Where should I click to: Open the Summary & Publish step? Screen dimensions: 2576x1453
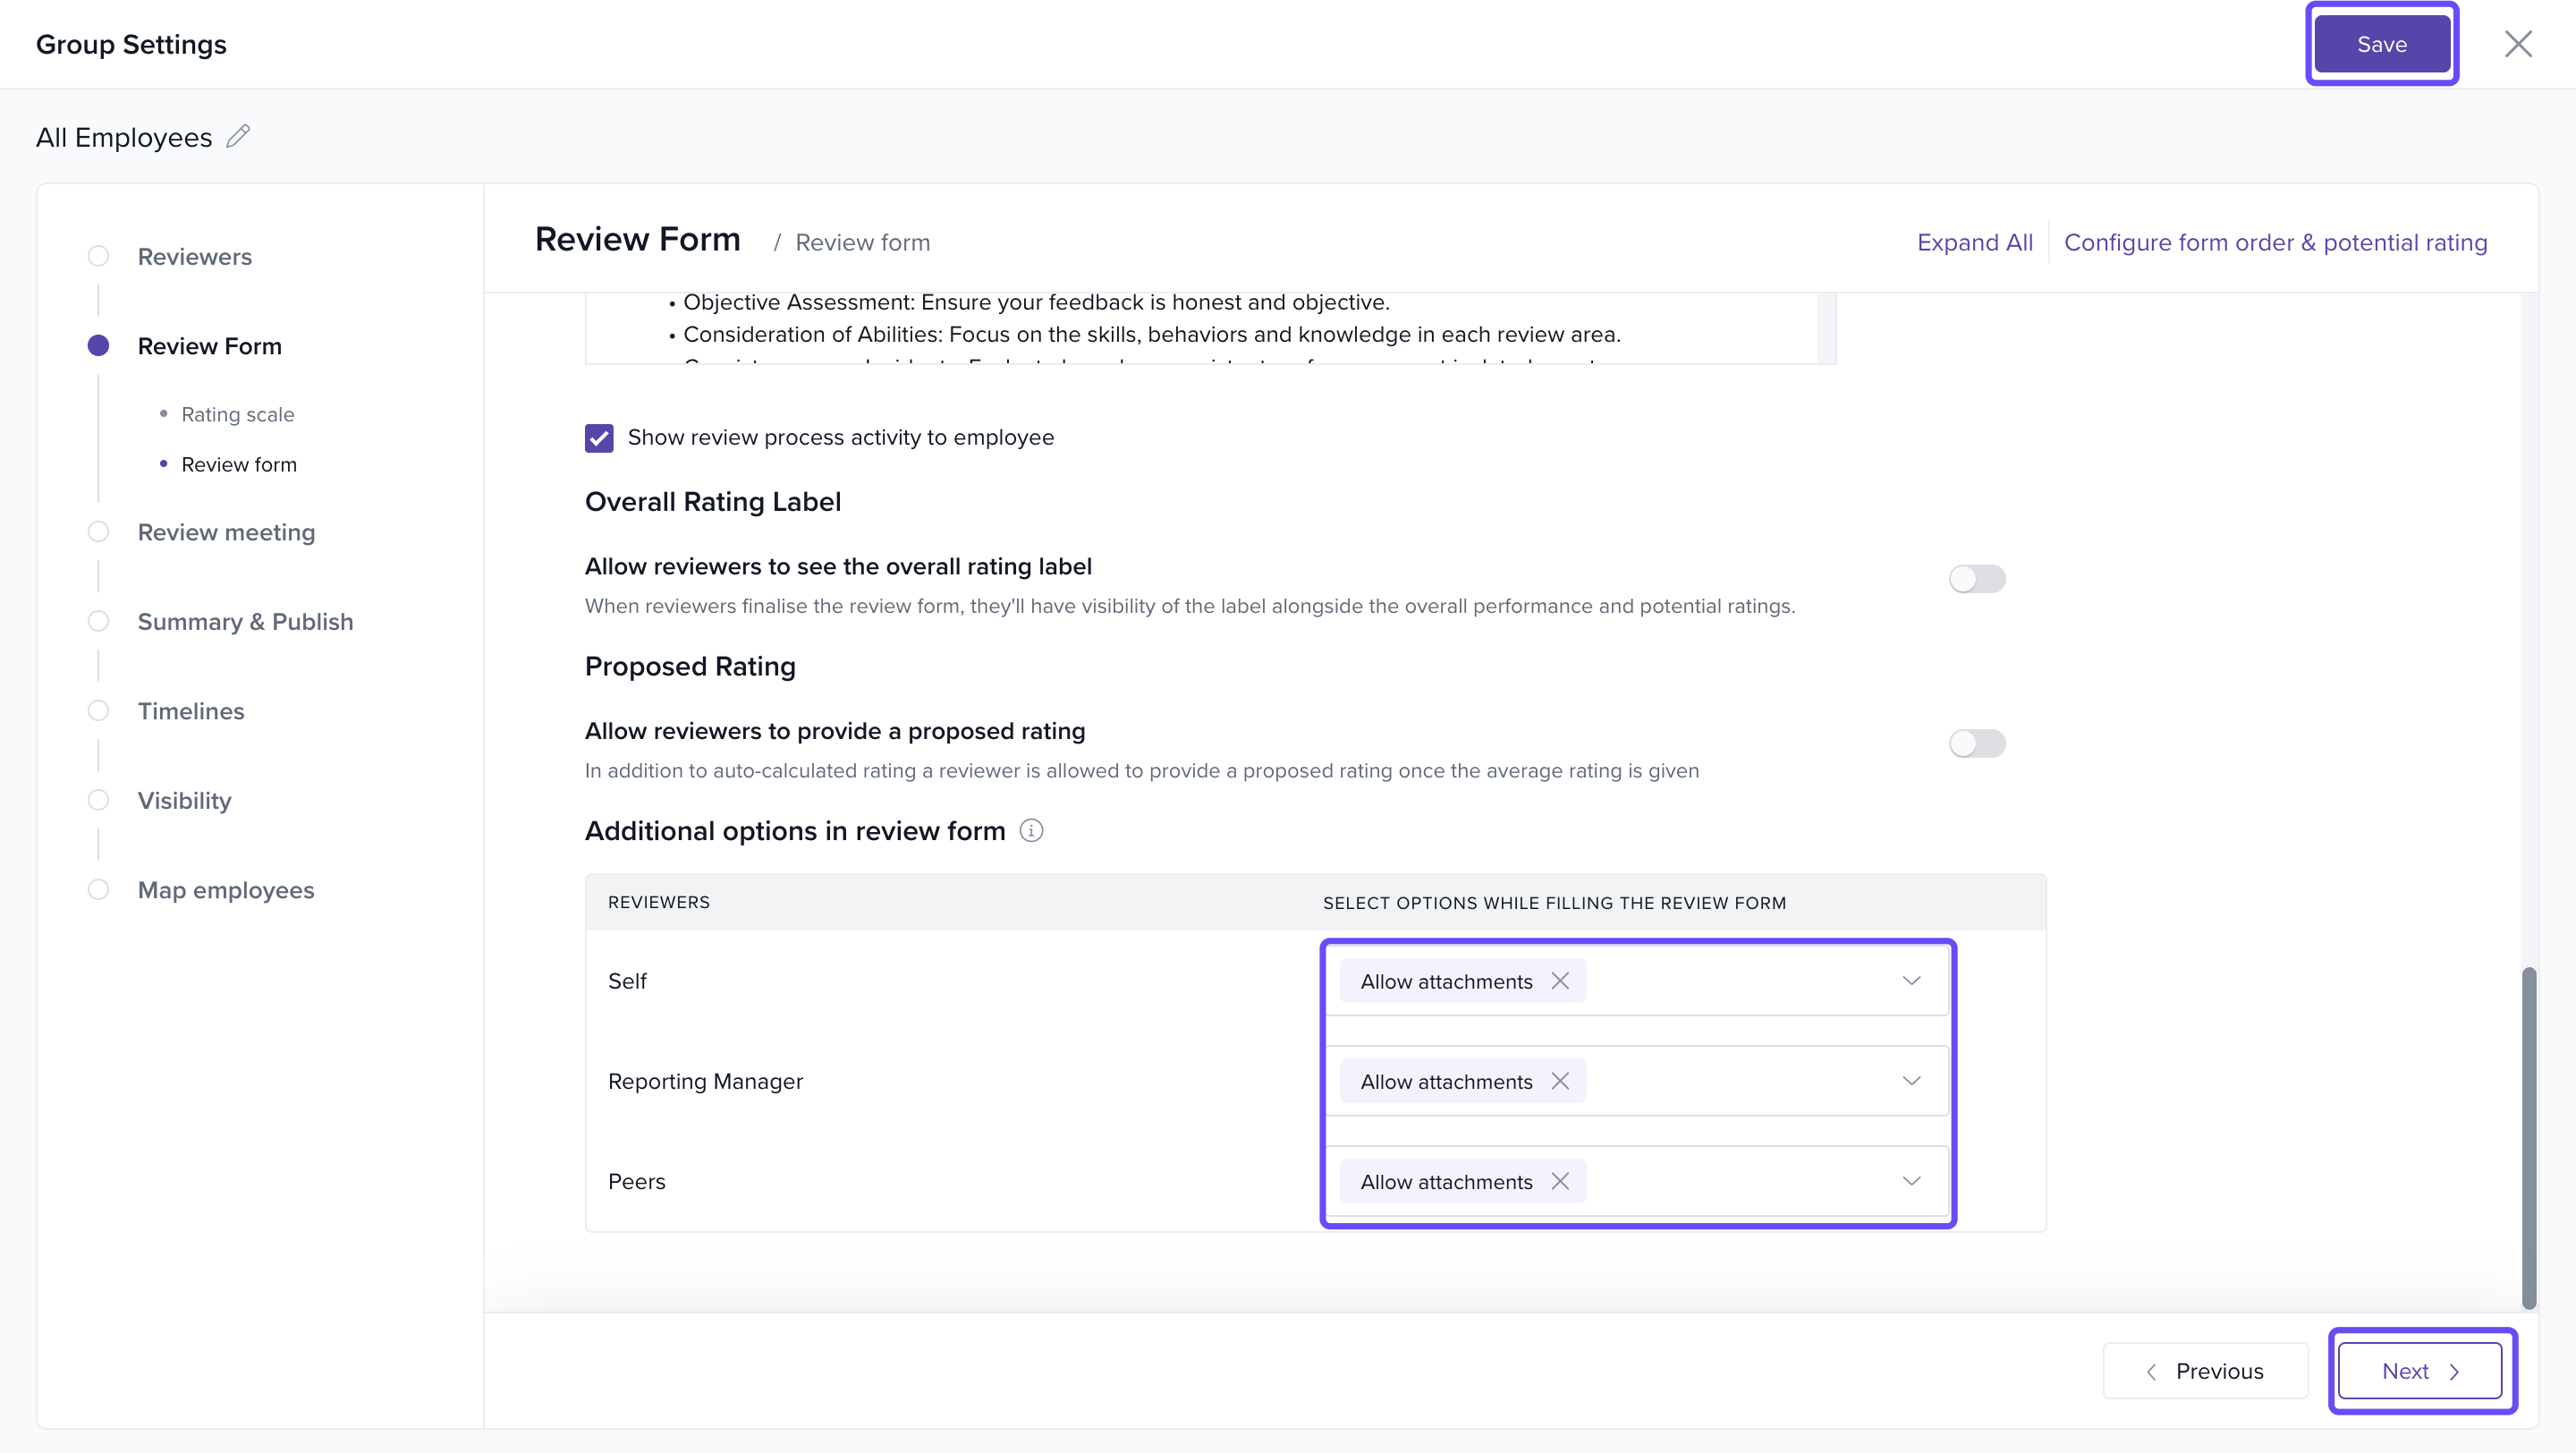pyautogui.click(x=245, y=622)
